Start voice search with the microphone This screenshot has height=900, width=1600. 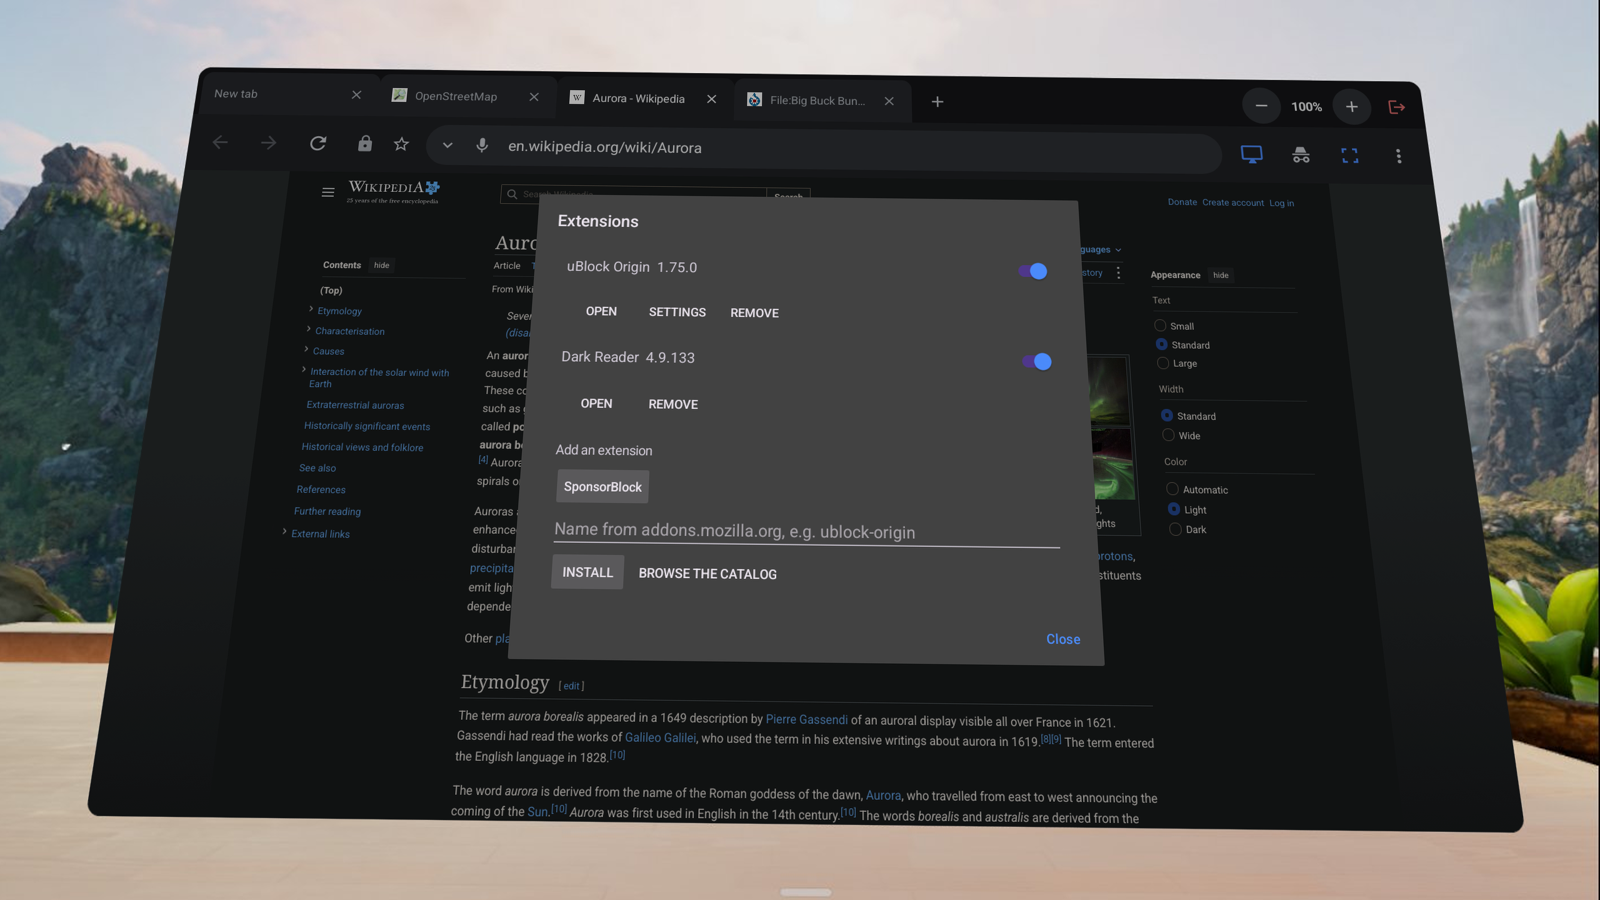coord(482,146)
